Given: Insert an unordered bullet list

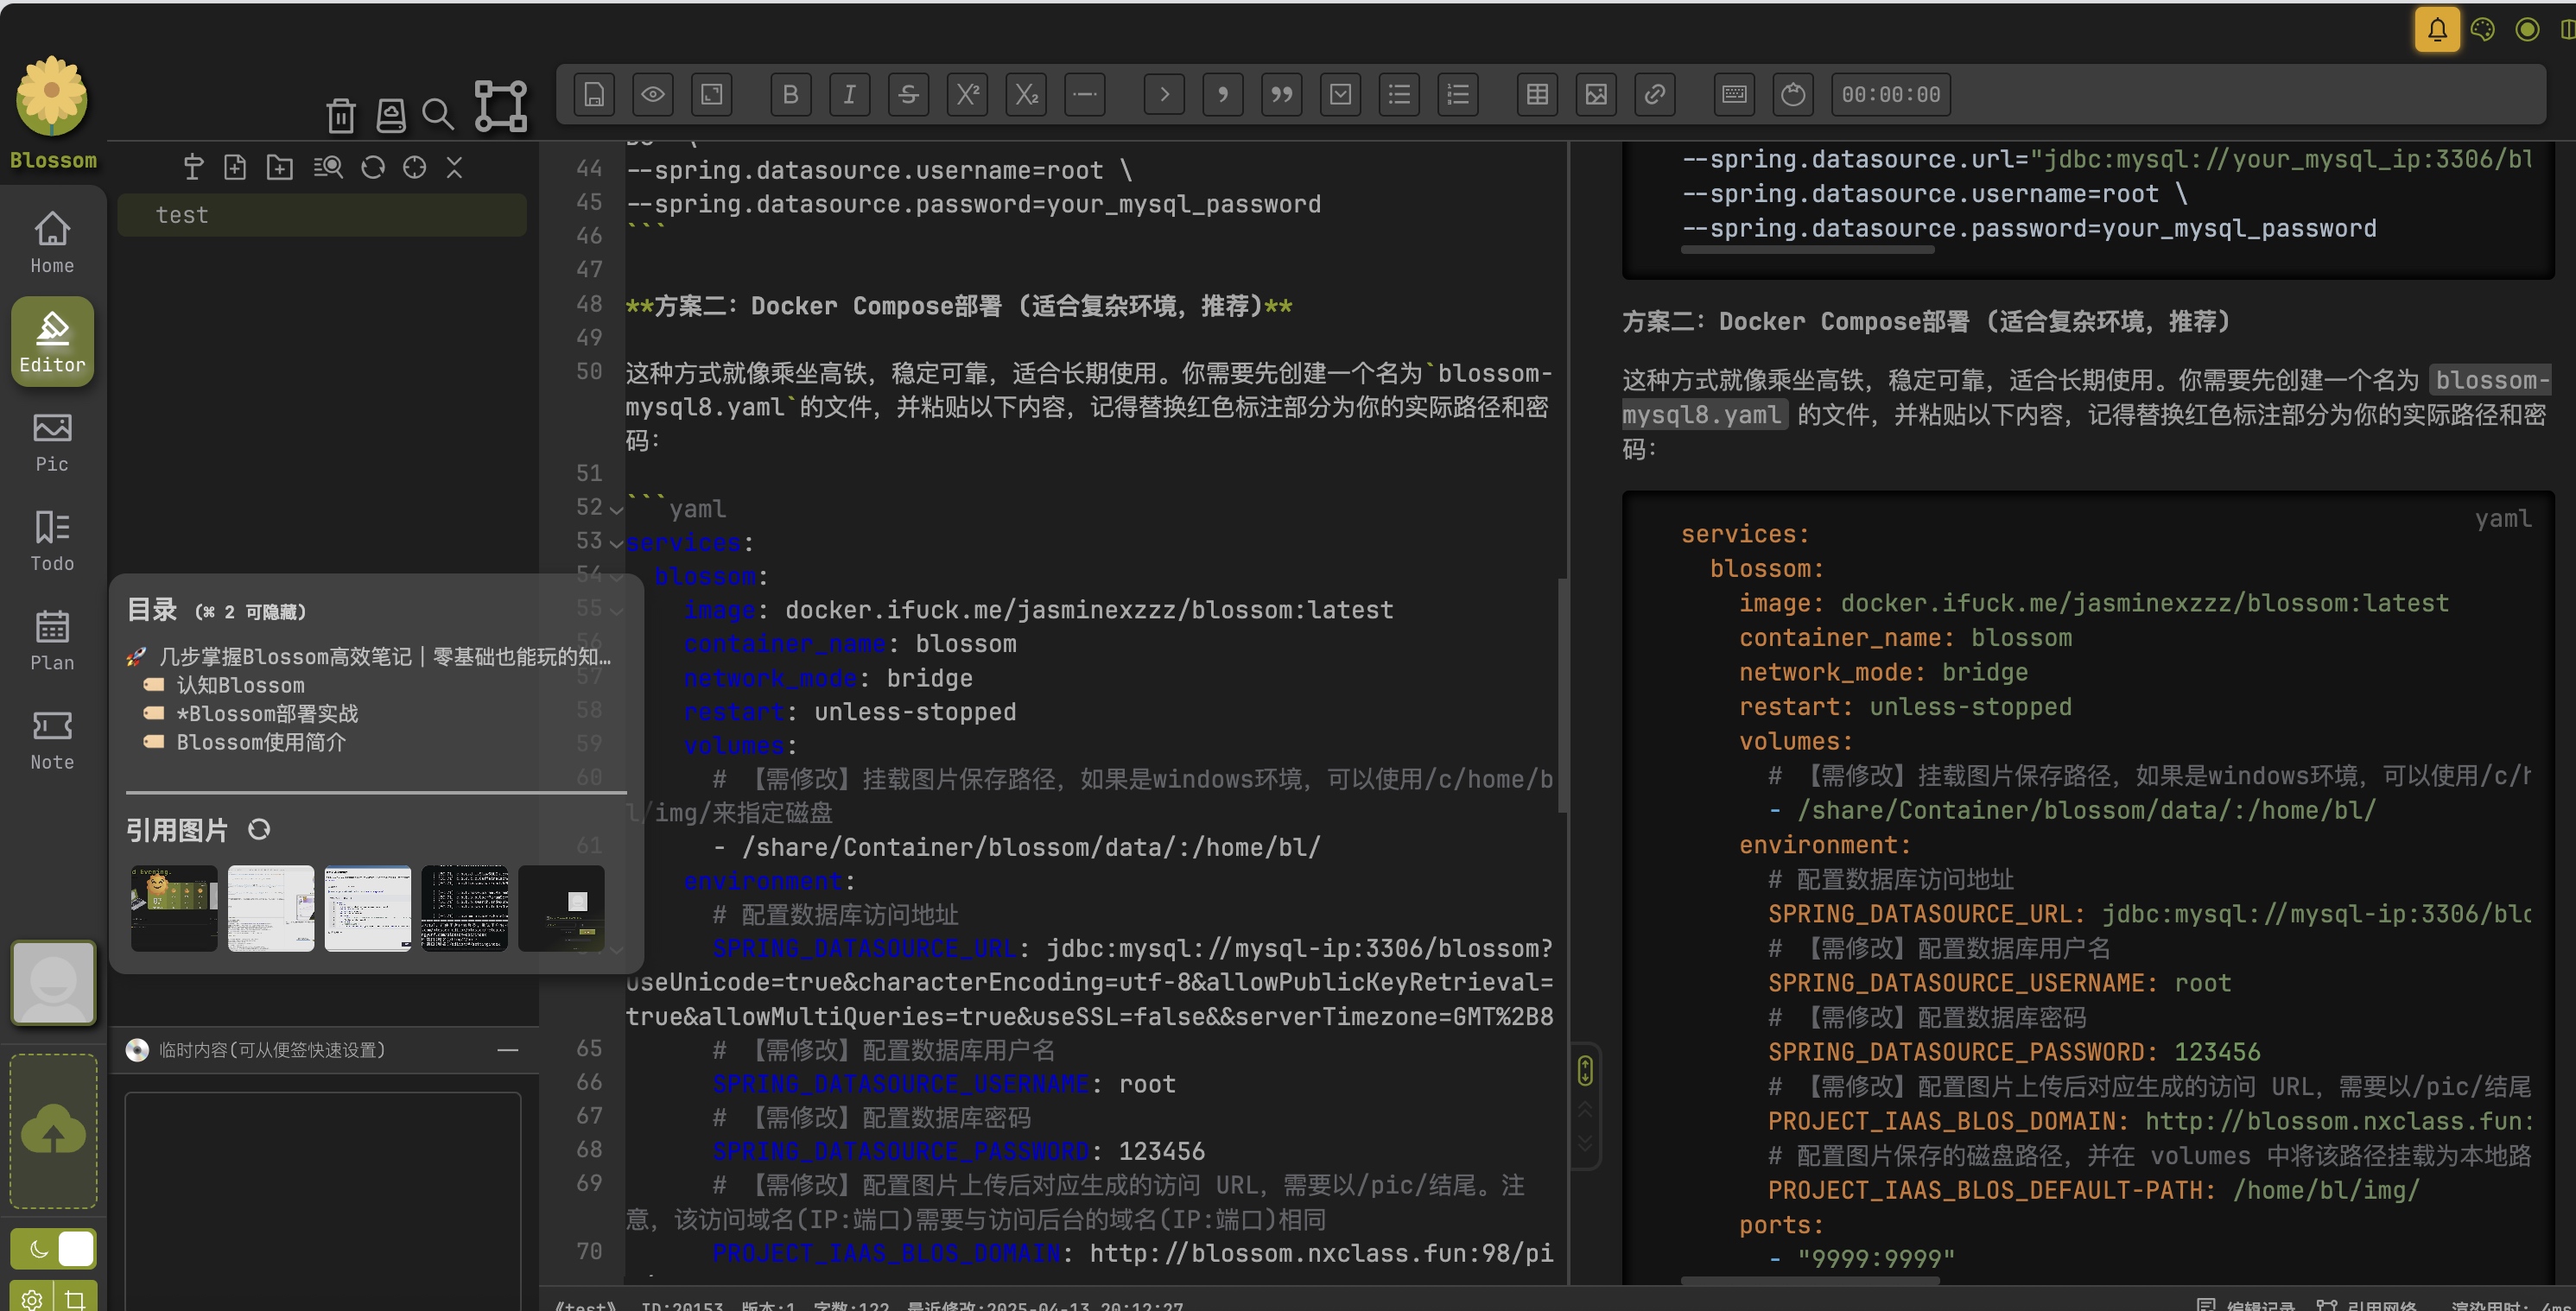Looking at the screenshot, I should point(1399,94).
